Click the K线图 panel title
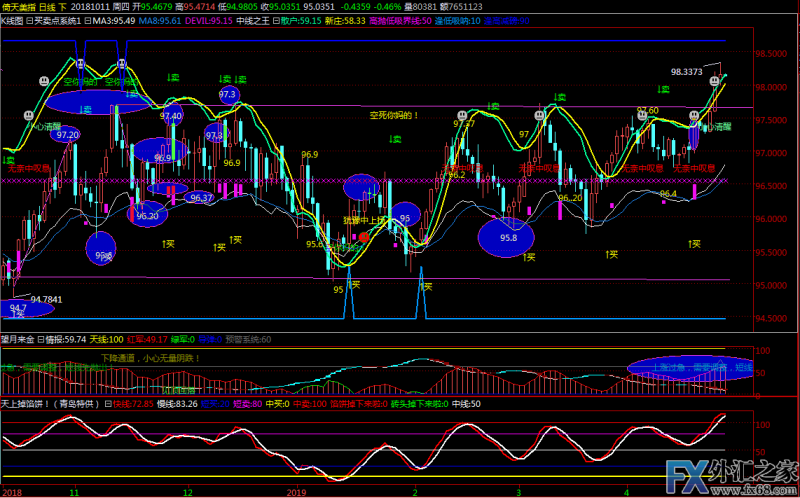 point(12,21)
